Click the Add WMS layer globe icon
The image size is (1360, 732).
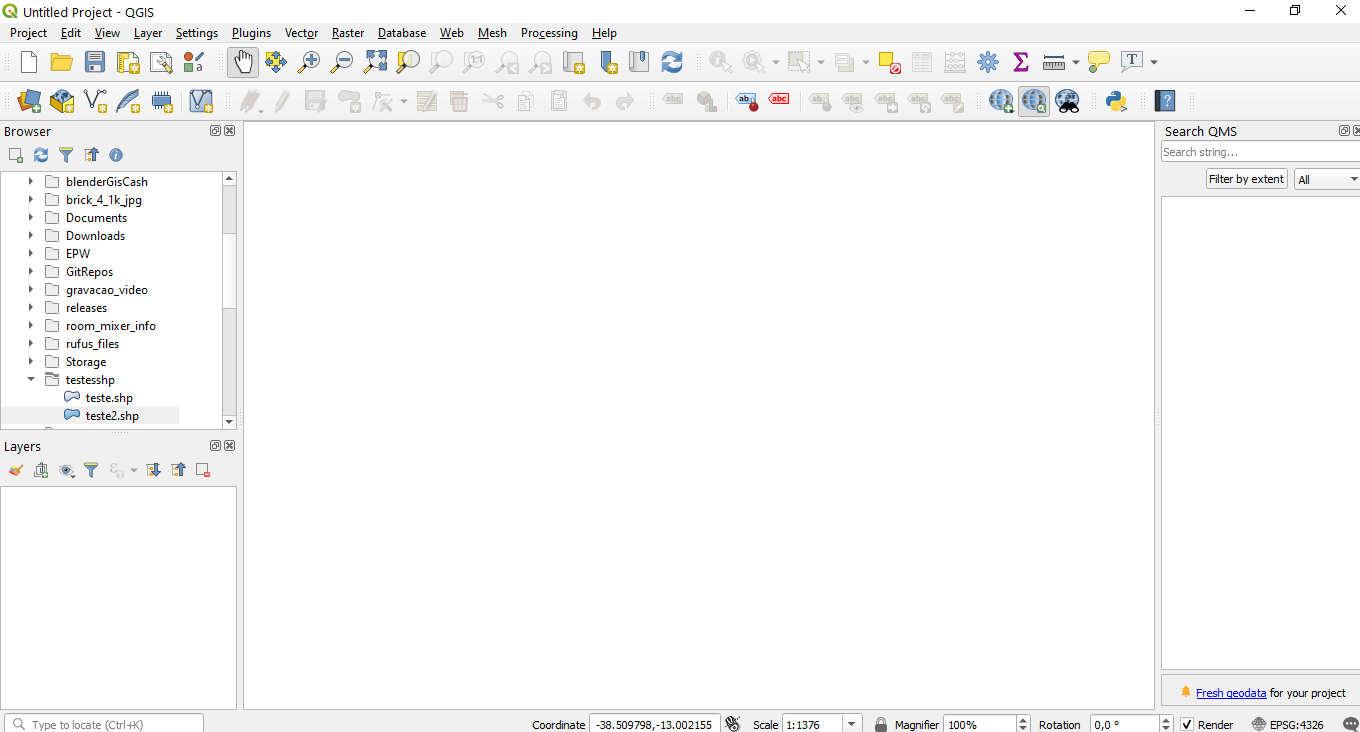pyautogui.click(x=1001, y=100)
